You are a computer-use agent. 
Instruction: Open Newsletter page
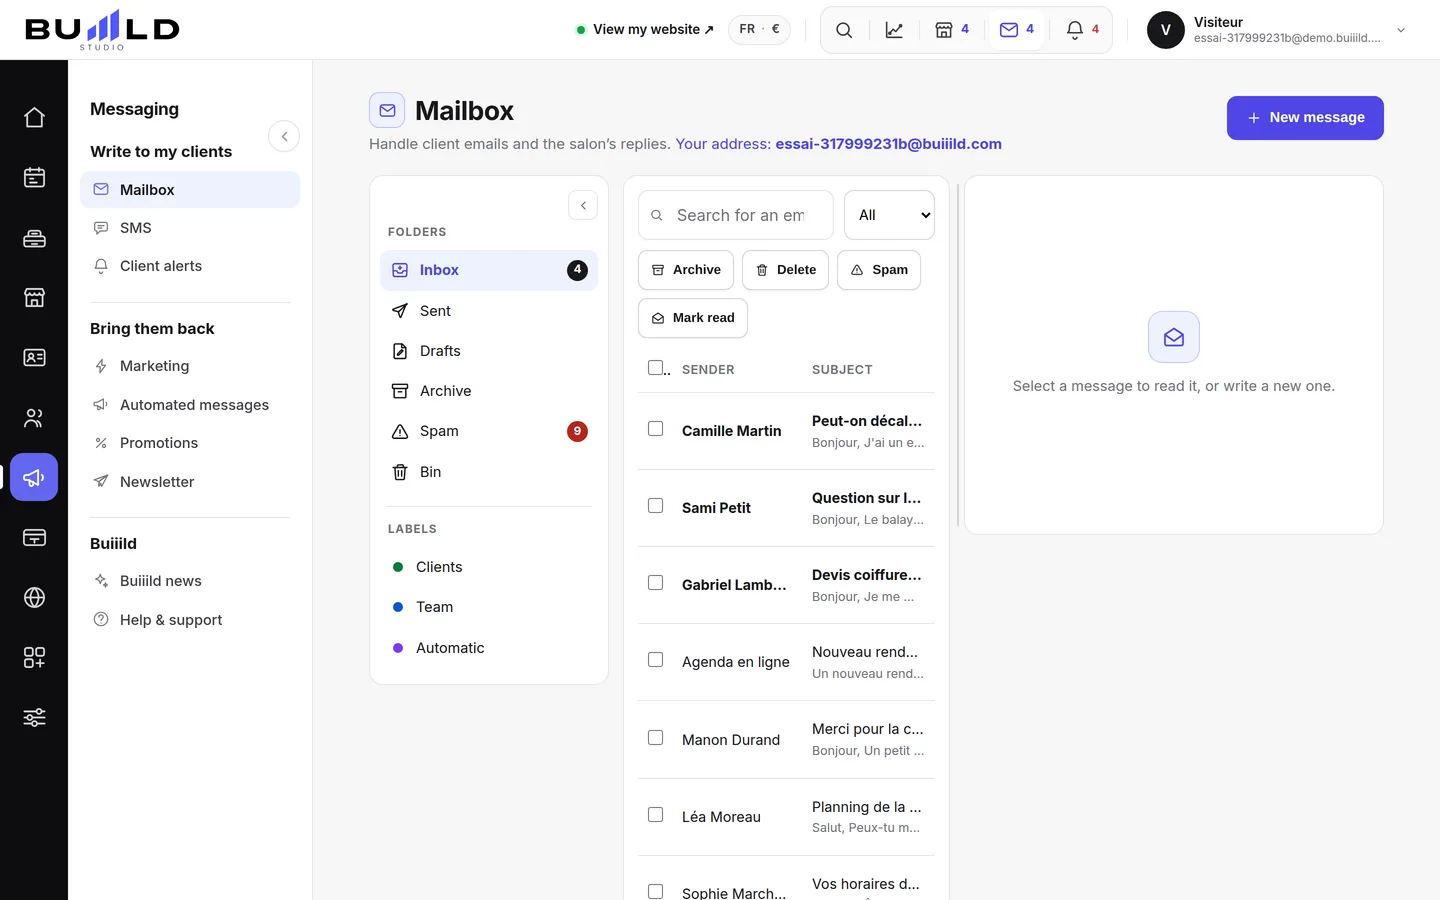[x=190, y=482]
